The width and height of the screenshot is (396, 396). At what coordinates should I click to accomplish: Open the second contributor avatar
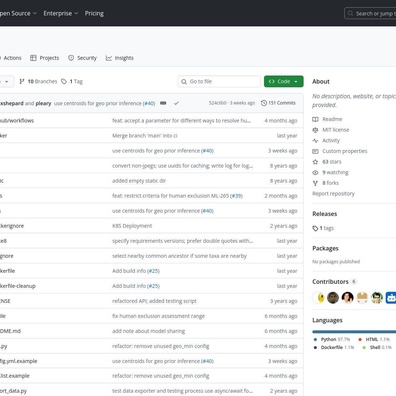pyautogui.click(x=333, y=297)
